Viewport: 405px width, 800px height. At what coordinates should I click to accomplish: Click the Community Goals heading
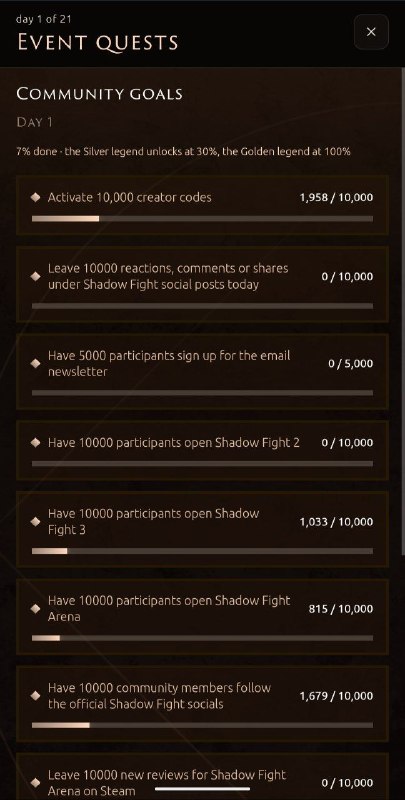click(99, 94)
